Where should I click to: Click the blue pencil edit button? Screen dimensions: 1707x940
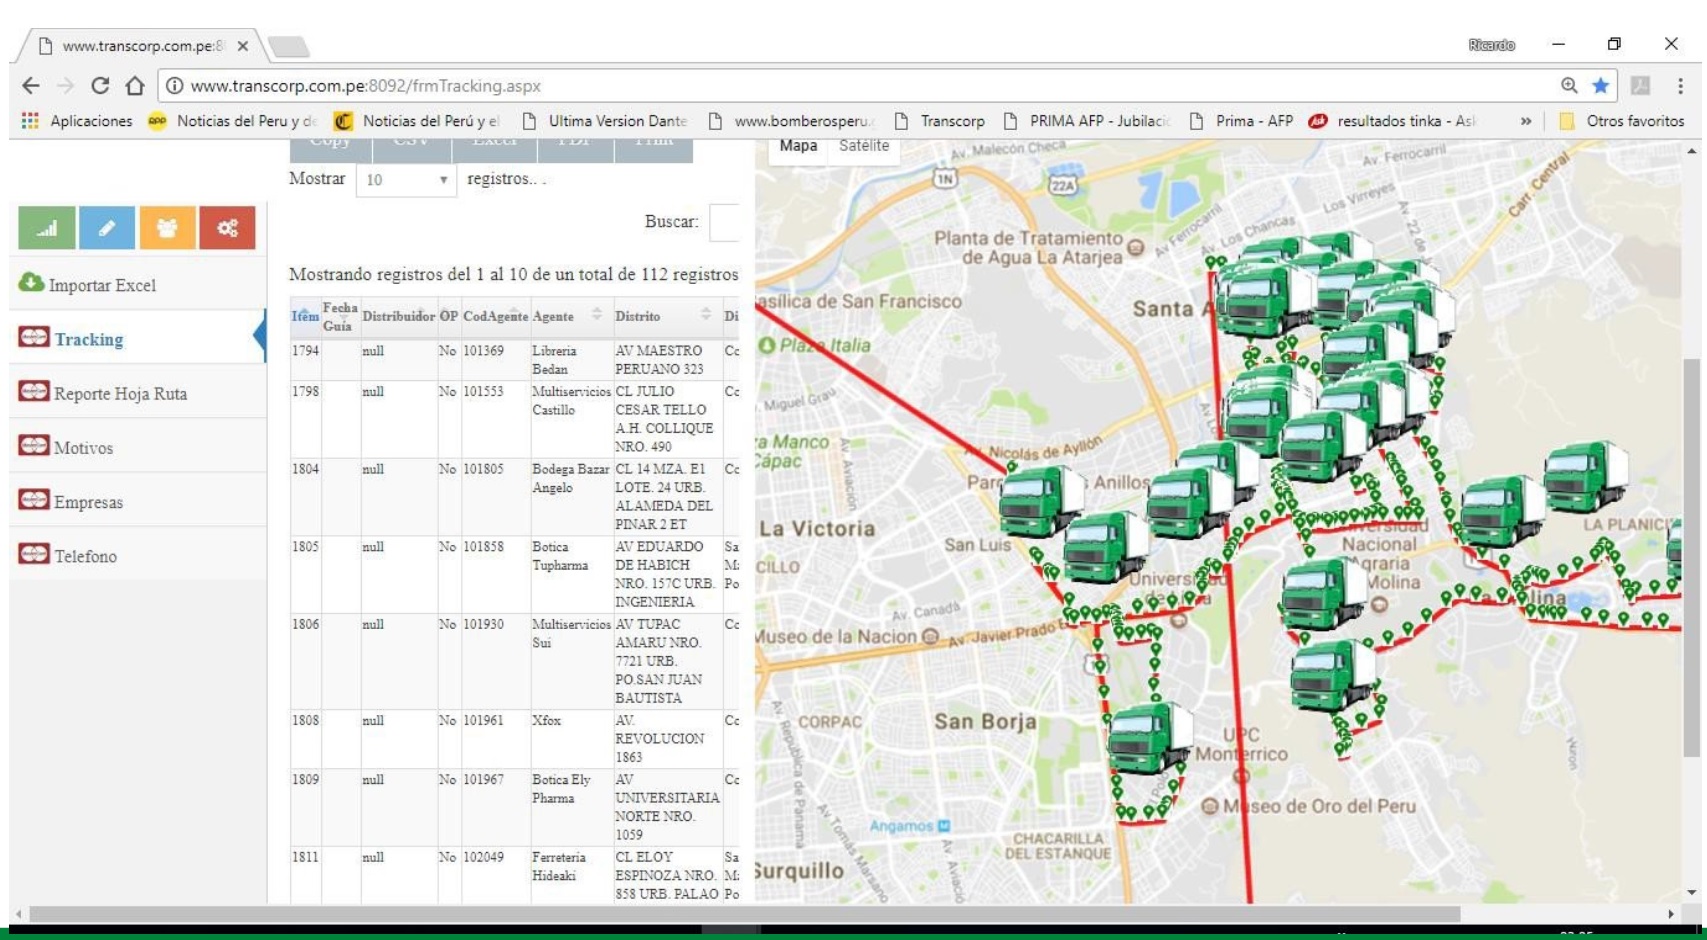tap(107, 228)
